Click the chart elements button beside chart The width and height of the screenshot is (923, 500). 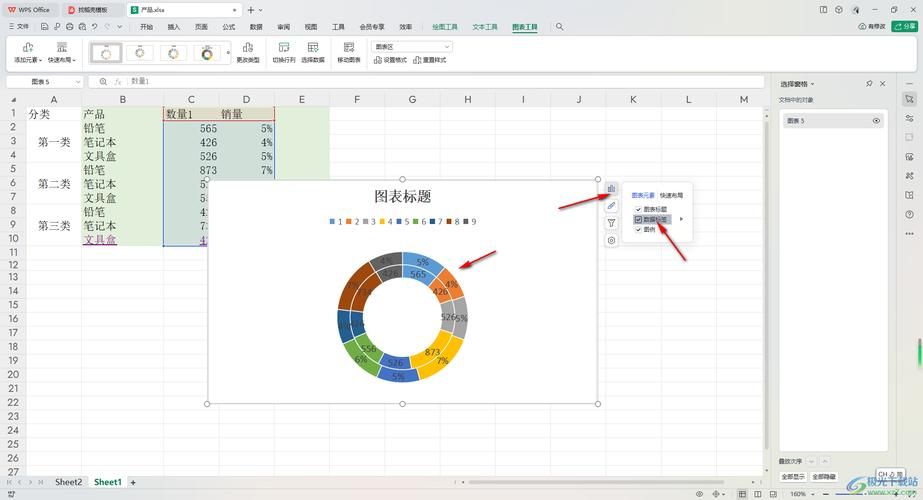pos(612,188)
